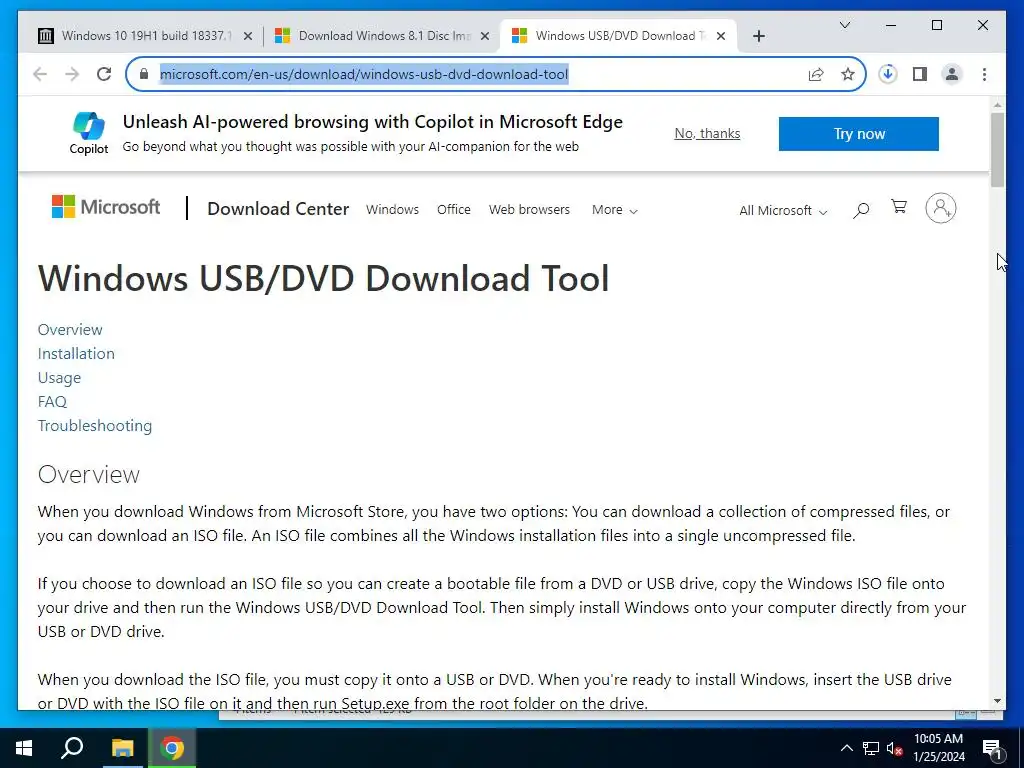
Task: Click the Try now button
Action: 858,134
